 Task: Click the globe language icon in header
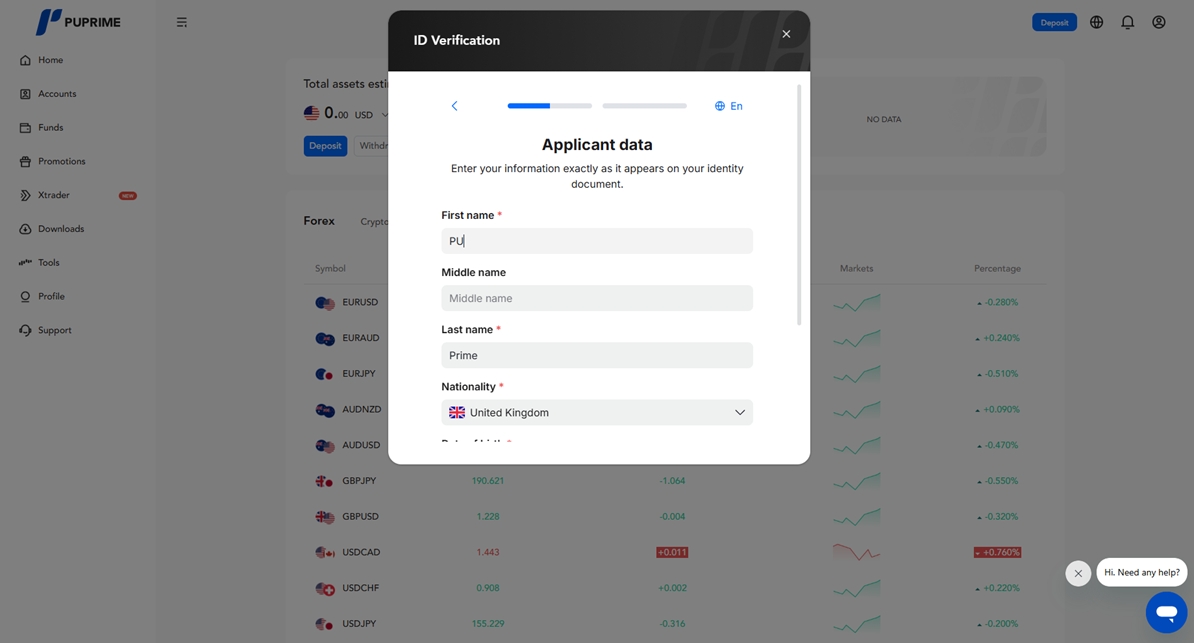(x=1096, y=22)
